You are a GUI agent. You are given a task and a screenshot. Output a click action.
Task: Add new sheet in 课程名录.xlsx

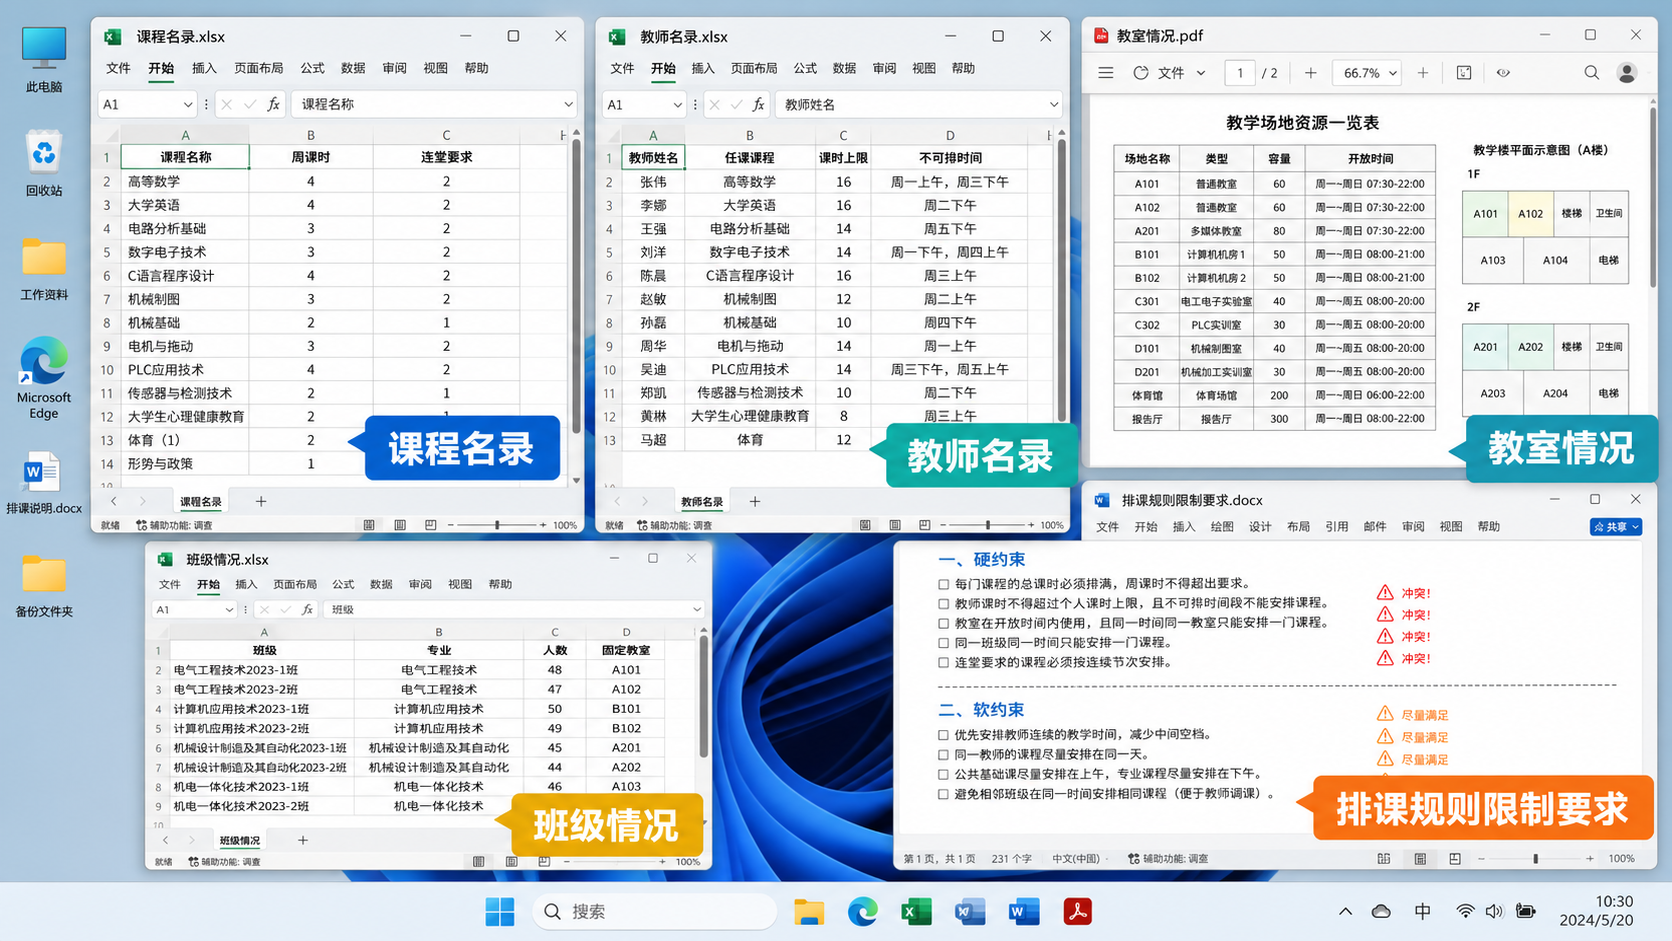261,501
